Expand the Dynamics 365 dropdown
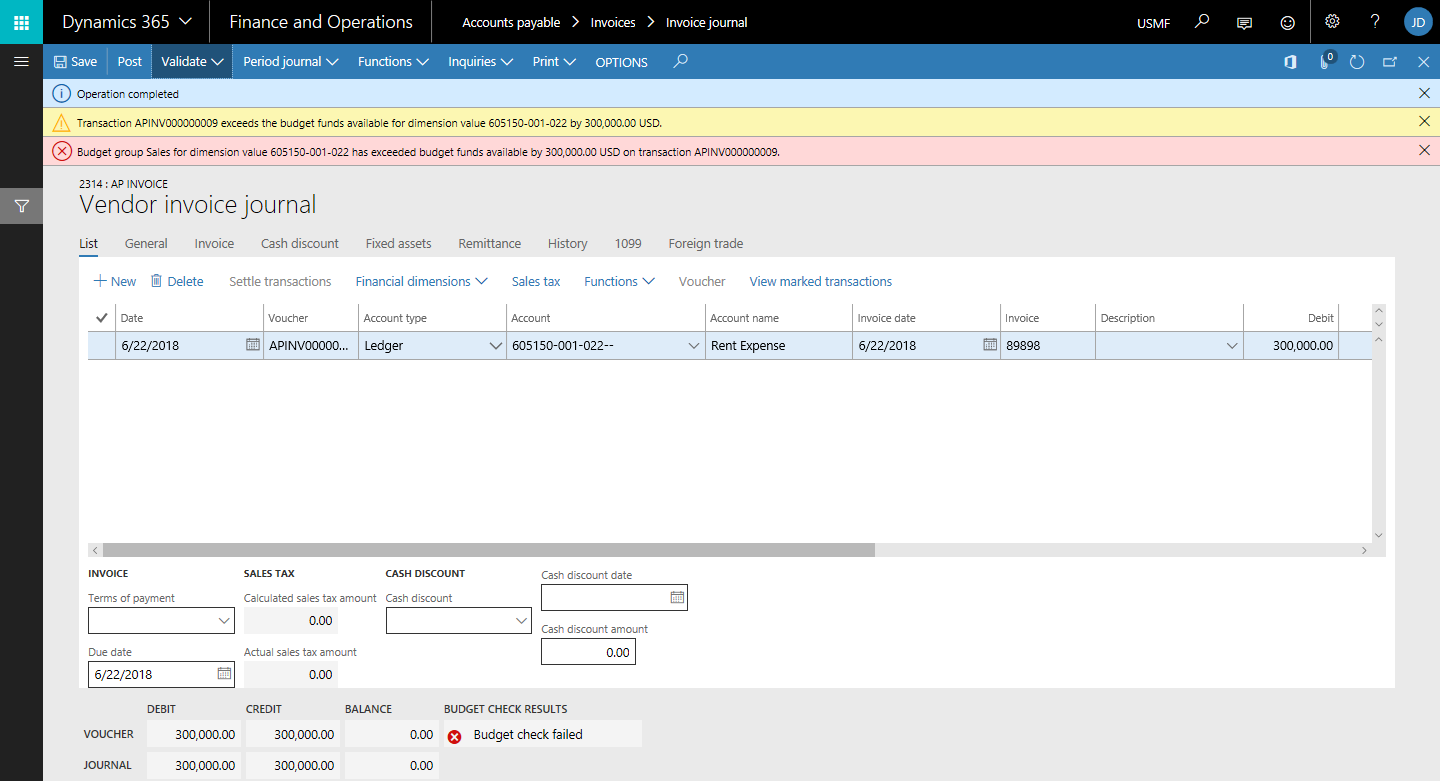Viewport: 1440px width, 781px height. click(x=127, y=22)
